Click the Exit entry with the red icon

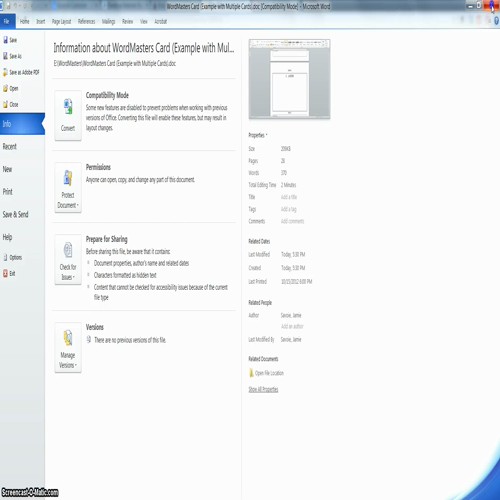9,273
